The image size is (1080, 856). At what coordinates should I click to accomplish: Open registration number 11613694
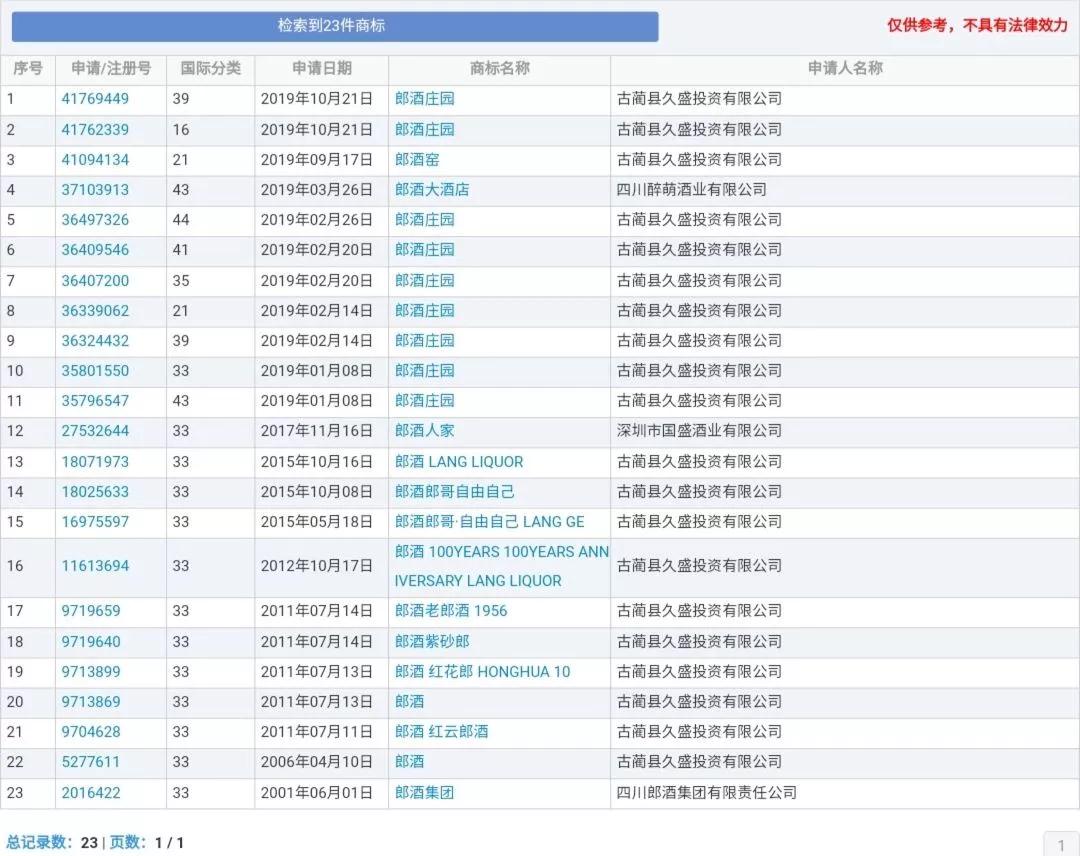(x=95, y=566)
